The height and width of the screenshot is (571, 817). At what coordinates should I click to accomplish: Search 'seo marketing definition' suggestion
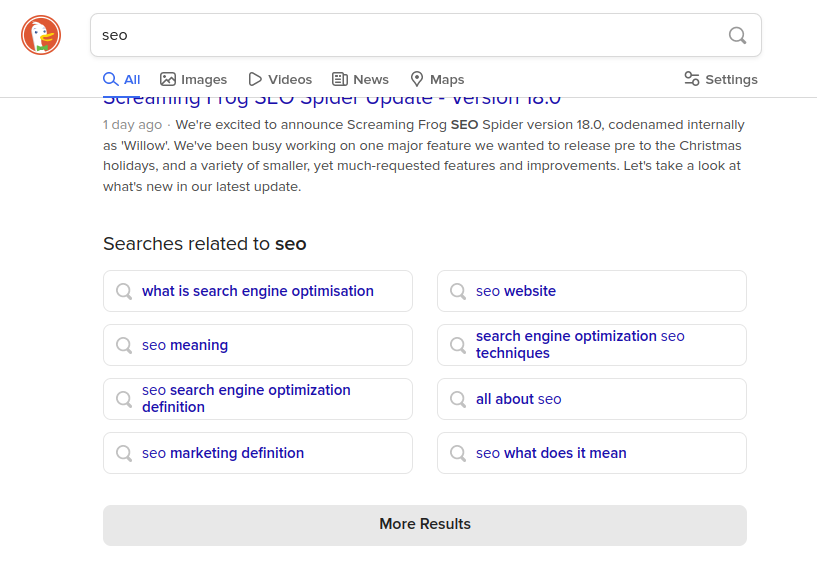pos(258,453)
